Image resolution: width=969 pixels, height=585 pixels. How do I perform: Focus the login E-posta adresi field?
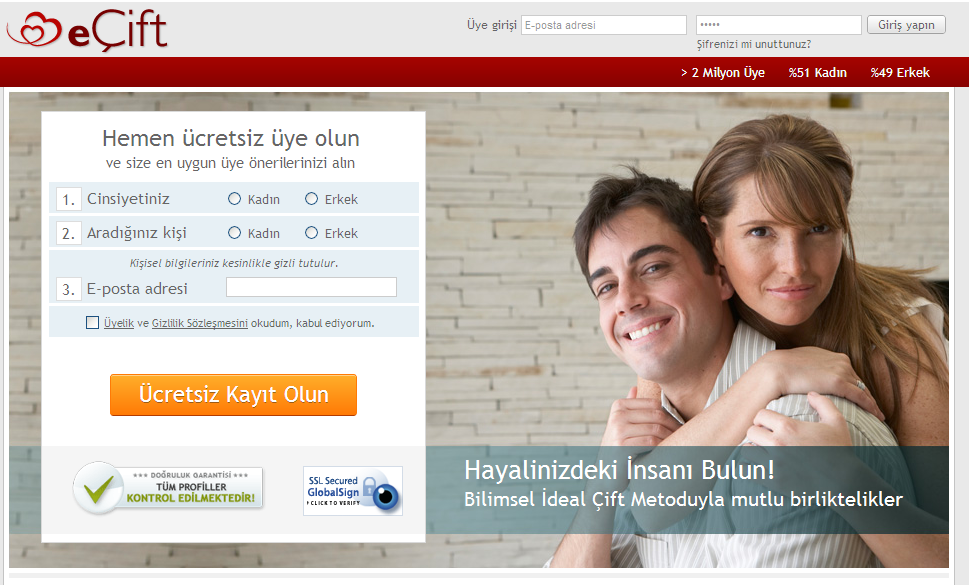pyautogui.click(x=604, y=25)
